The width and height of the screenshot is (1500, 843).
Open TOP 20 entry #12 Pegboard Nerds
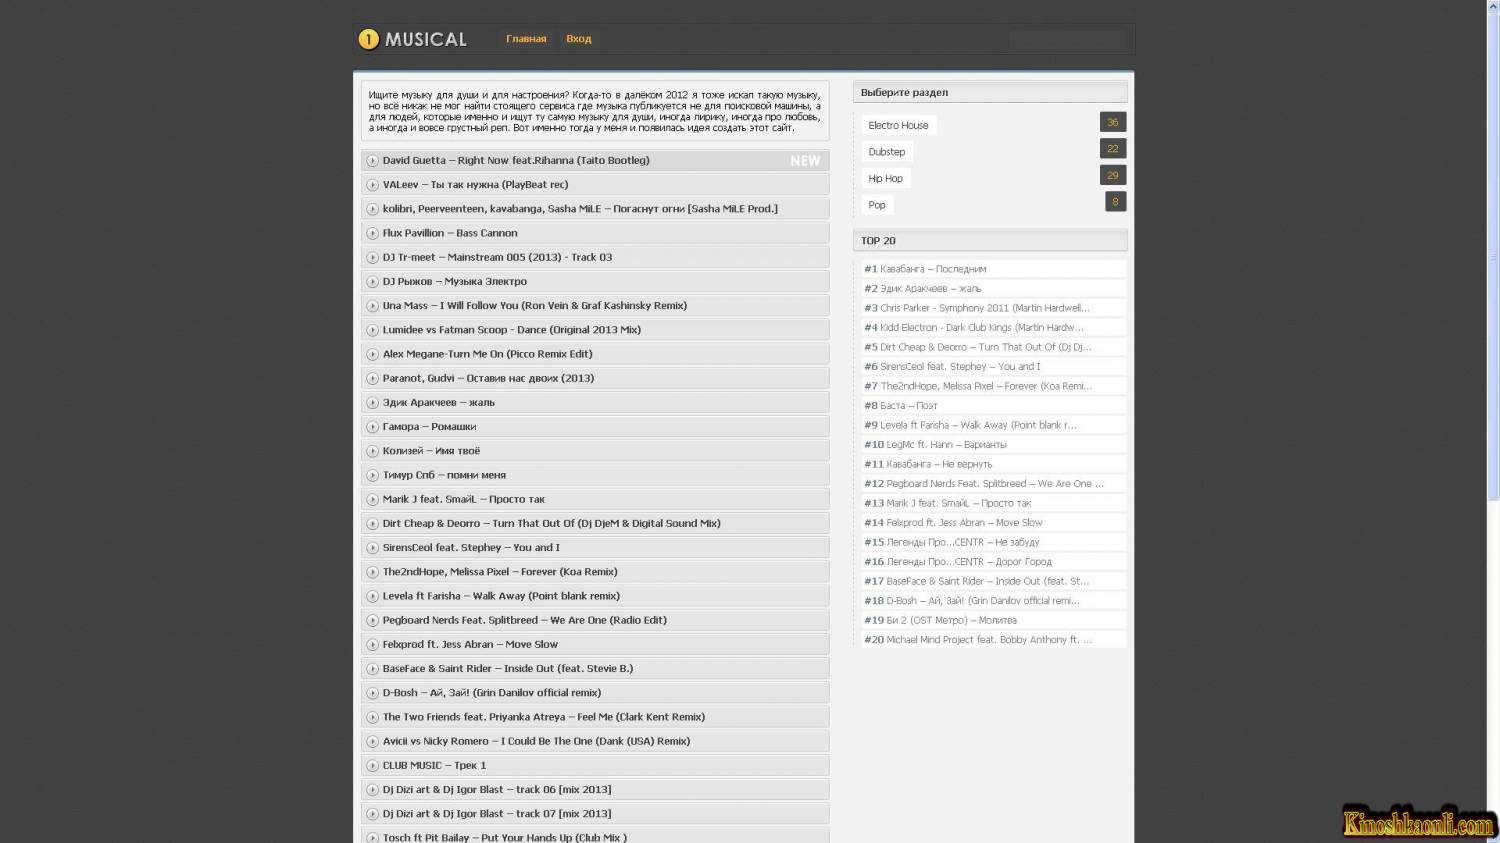click(x=994, y=483)
